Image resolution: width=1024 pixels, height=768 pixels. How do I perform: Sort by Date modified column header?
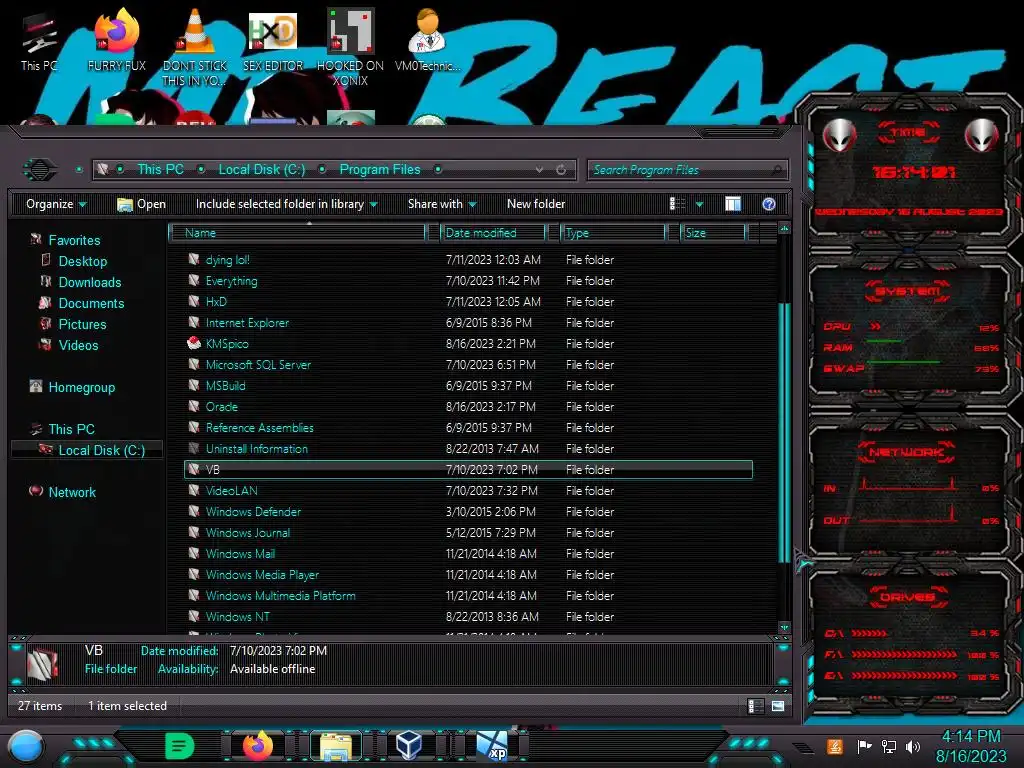494,232
